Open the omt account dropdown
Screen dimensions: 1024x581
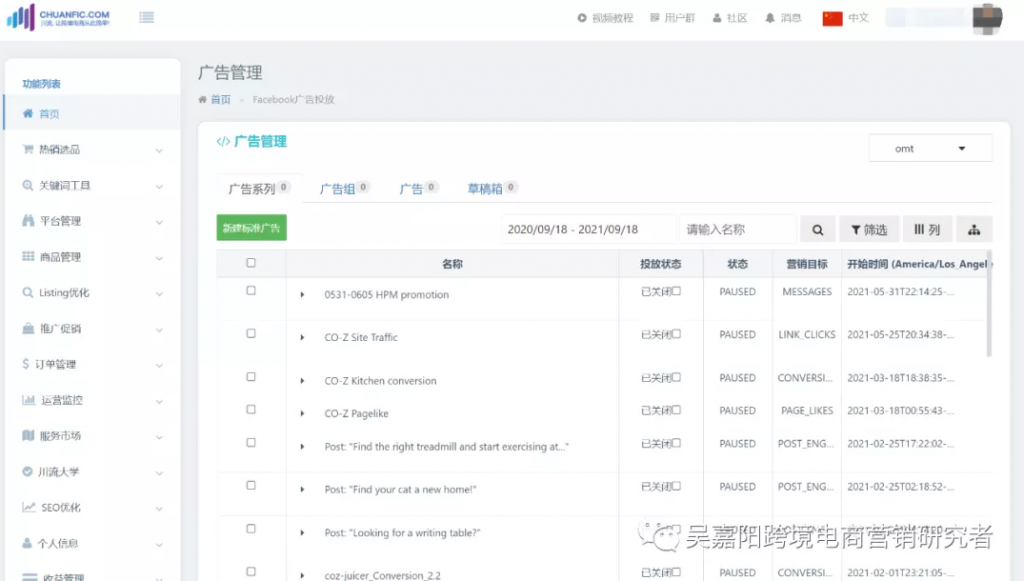(930, 148)
